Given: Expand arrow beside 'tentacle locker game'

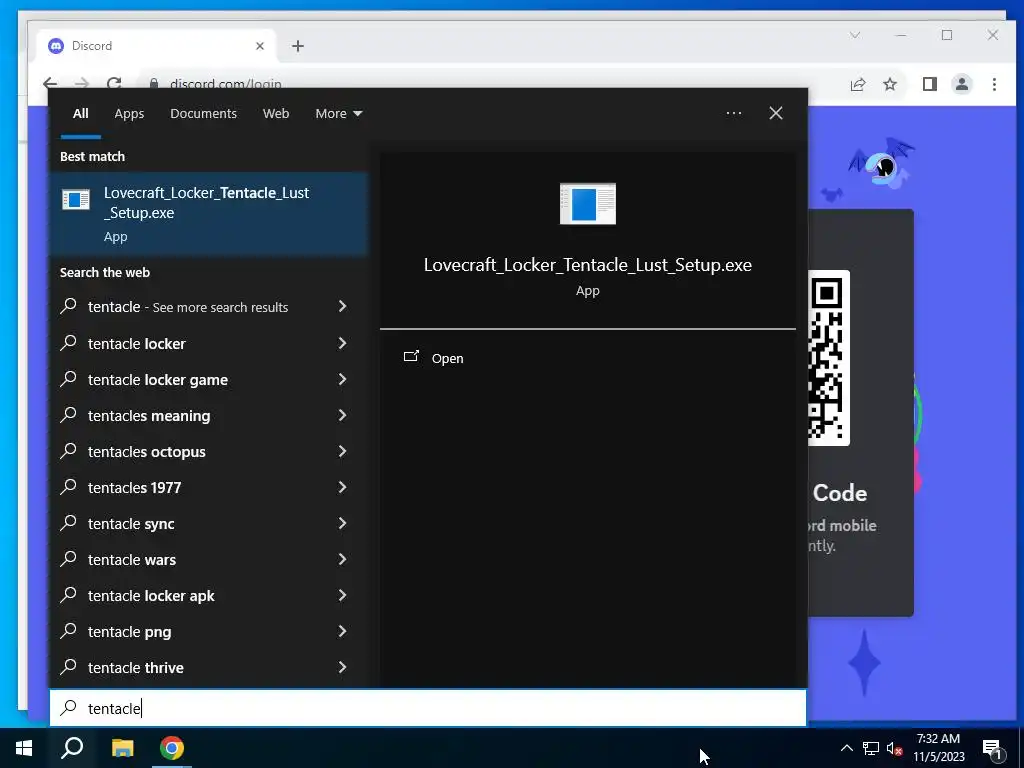Looking at the screenshot, I should click(342, 379).
